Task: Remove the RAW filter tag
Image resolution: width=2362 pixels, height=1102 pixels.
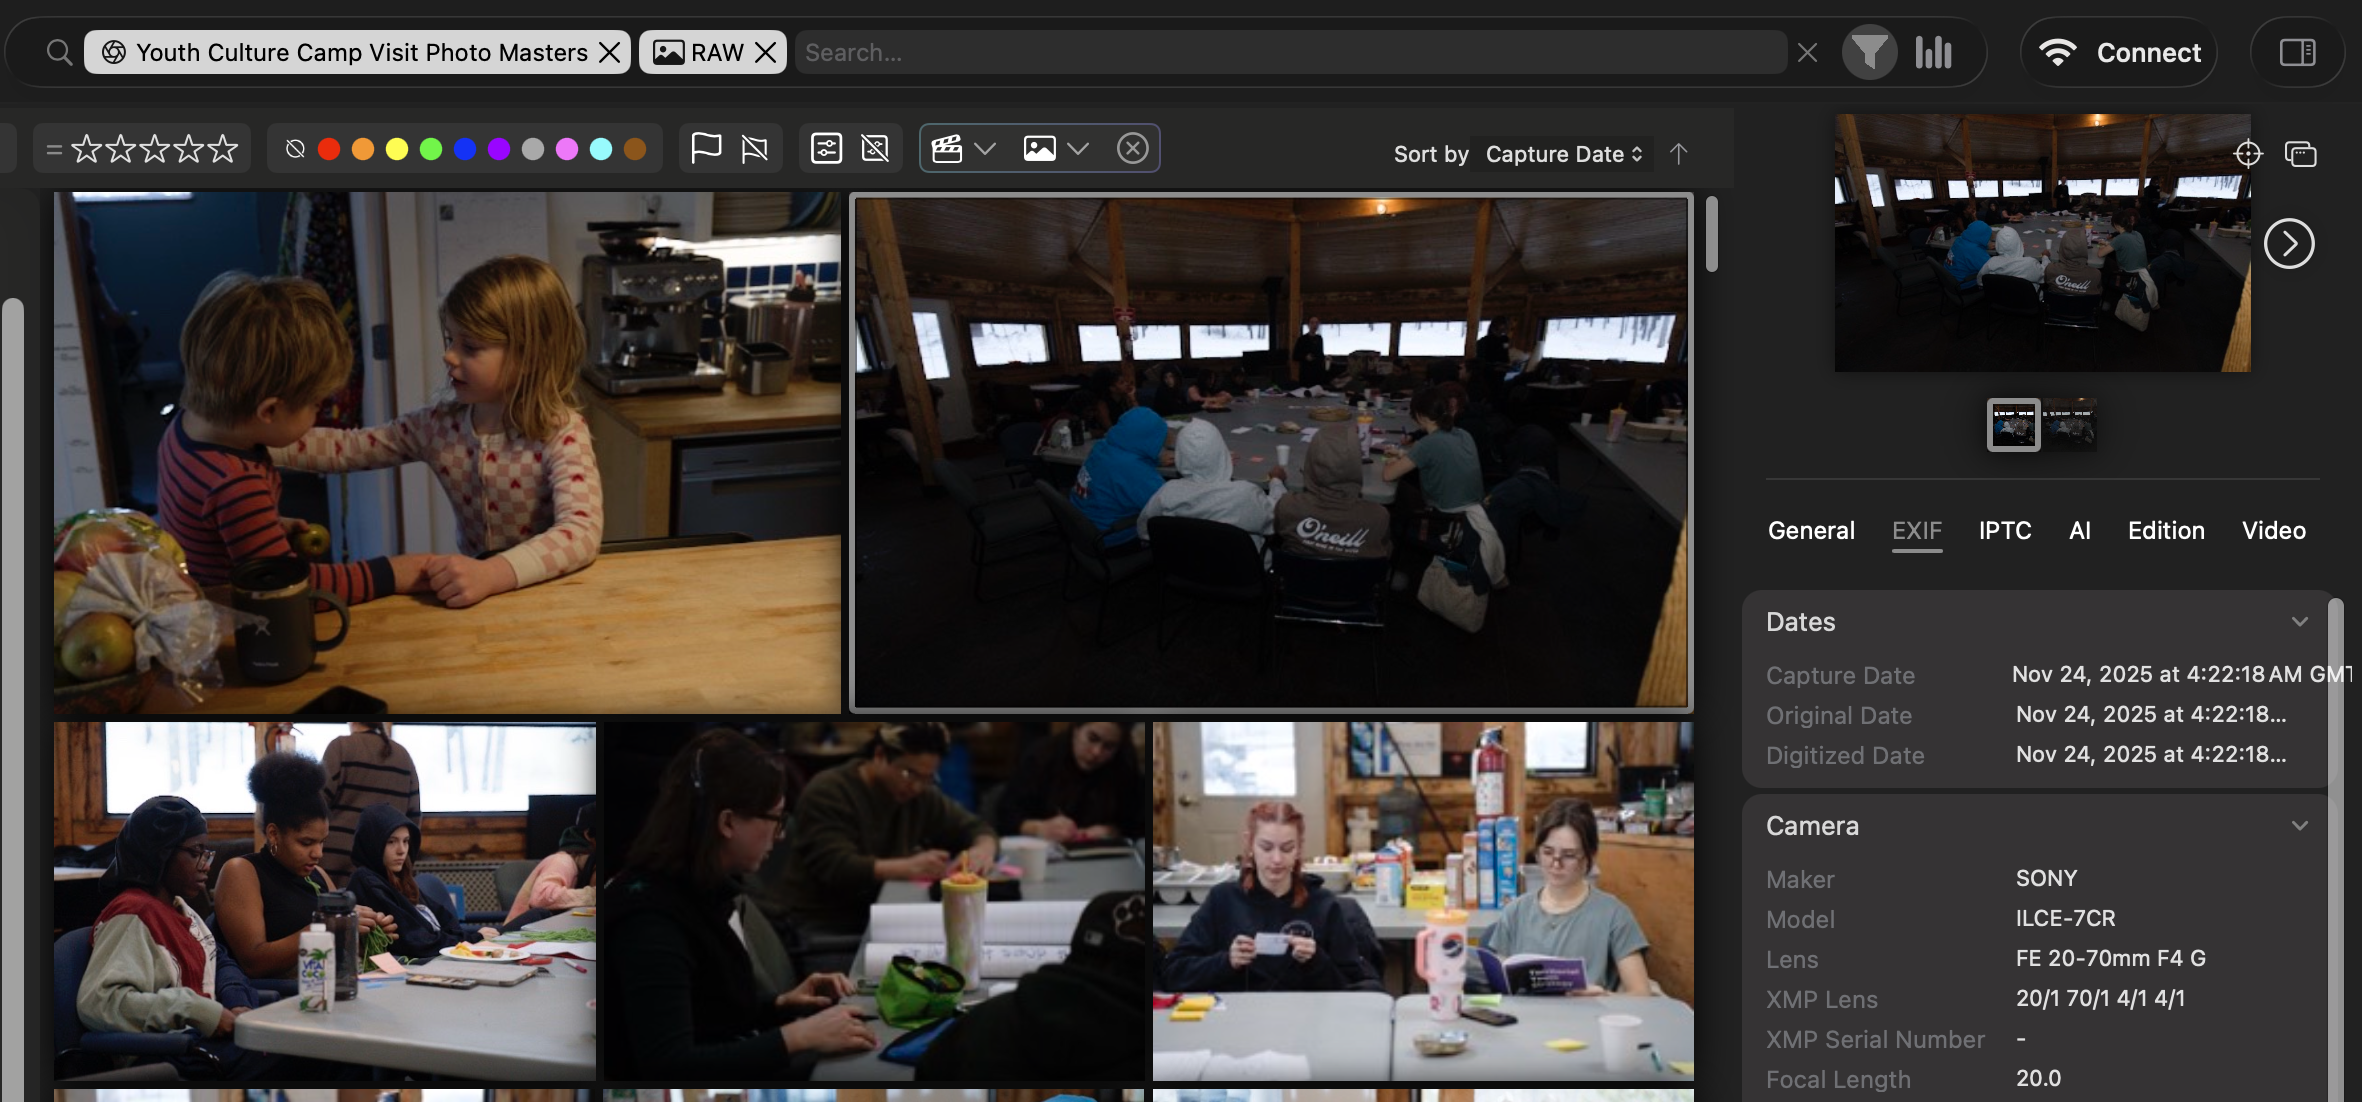Action: click(766, 52)
